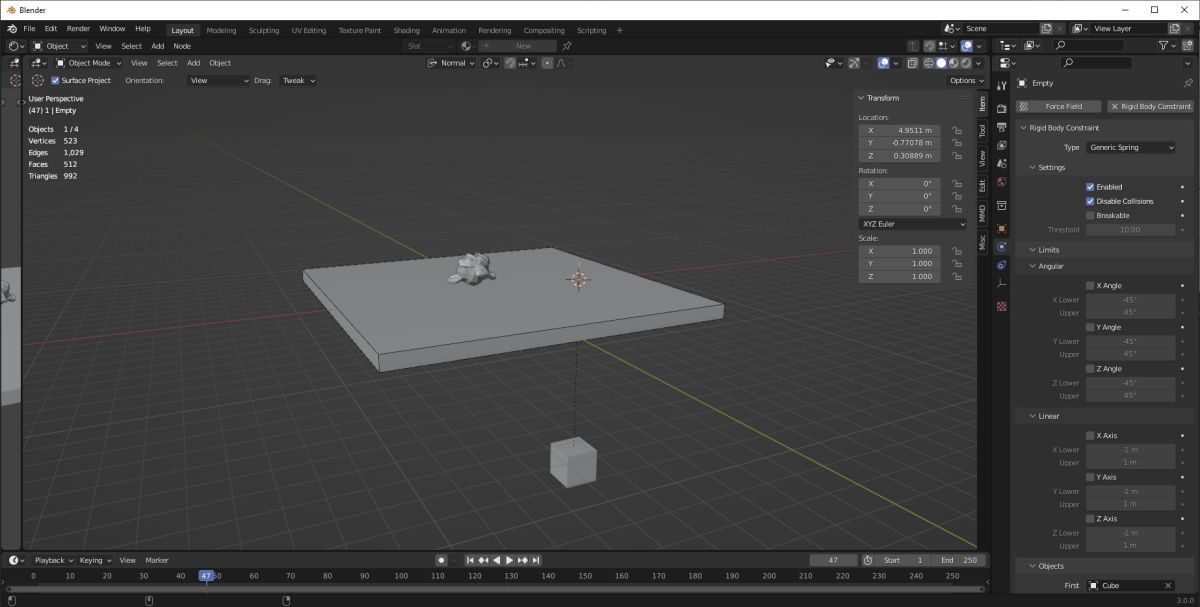Open the File menu
The image size is (1200, 607).
pos(29,29)
